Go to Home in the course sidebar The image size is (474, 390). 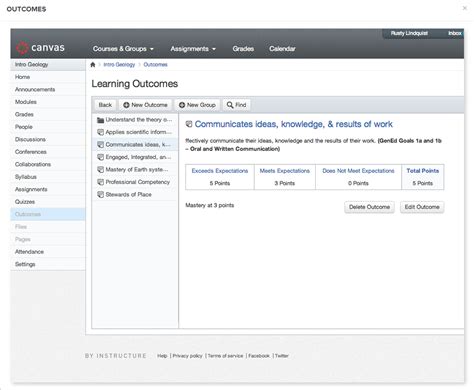pos(48,77)
